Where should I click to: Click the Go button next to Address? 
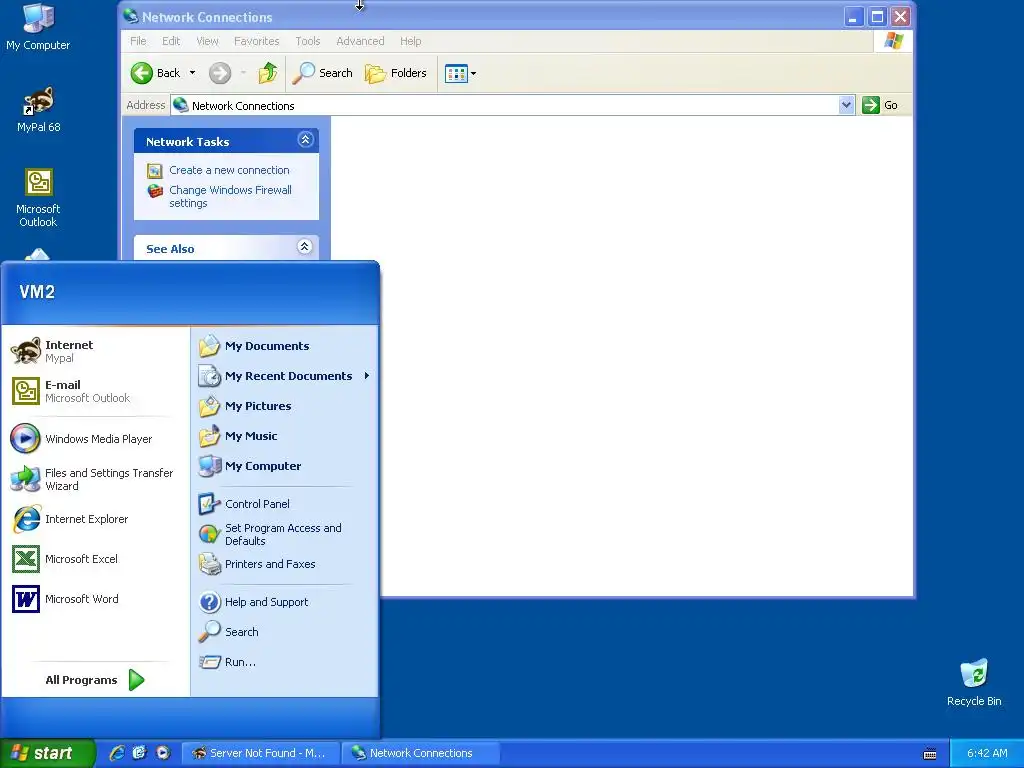point(880,105)
